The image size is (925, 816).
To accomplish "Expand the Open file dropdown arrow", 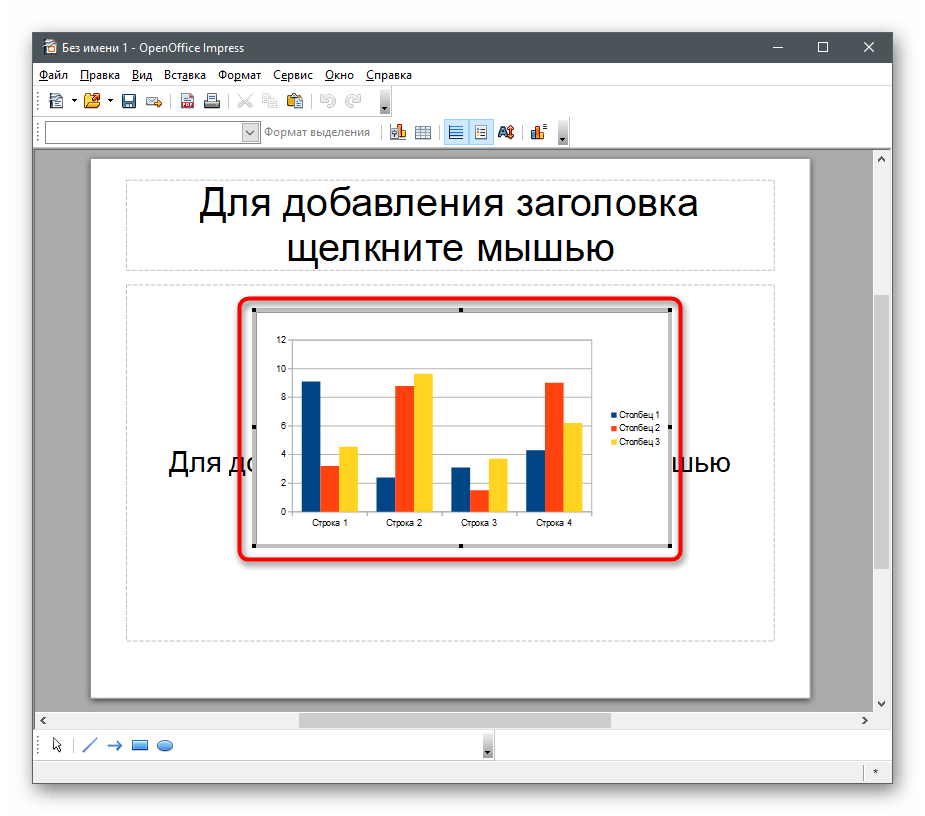I will 110,101.
